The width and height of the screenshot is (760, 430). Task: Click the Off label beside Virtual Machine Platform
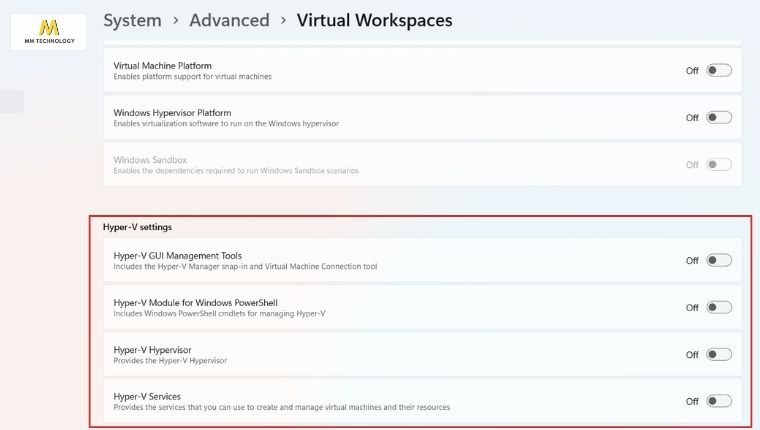pos(692,71)
